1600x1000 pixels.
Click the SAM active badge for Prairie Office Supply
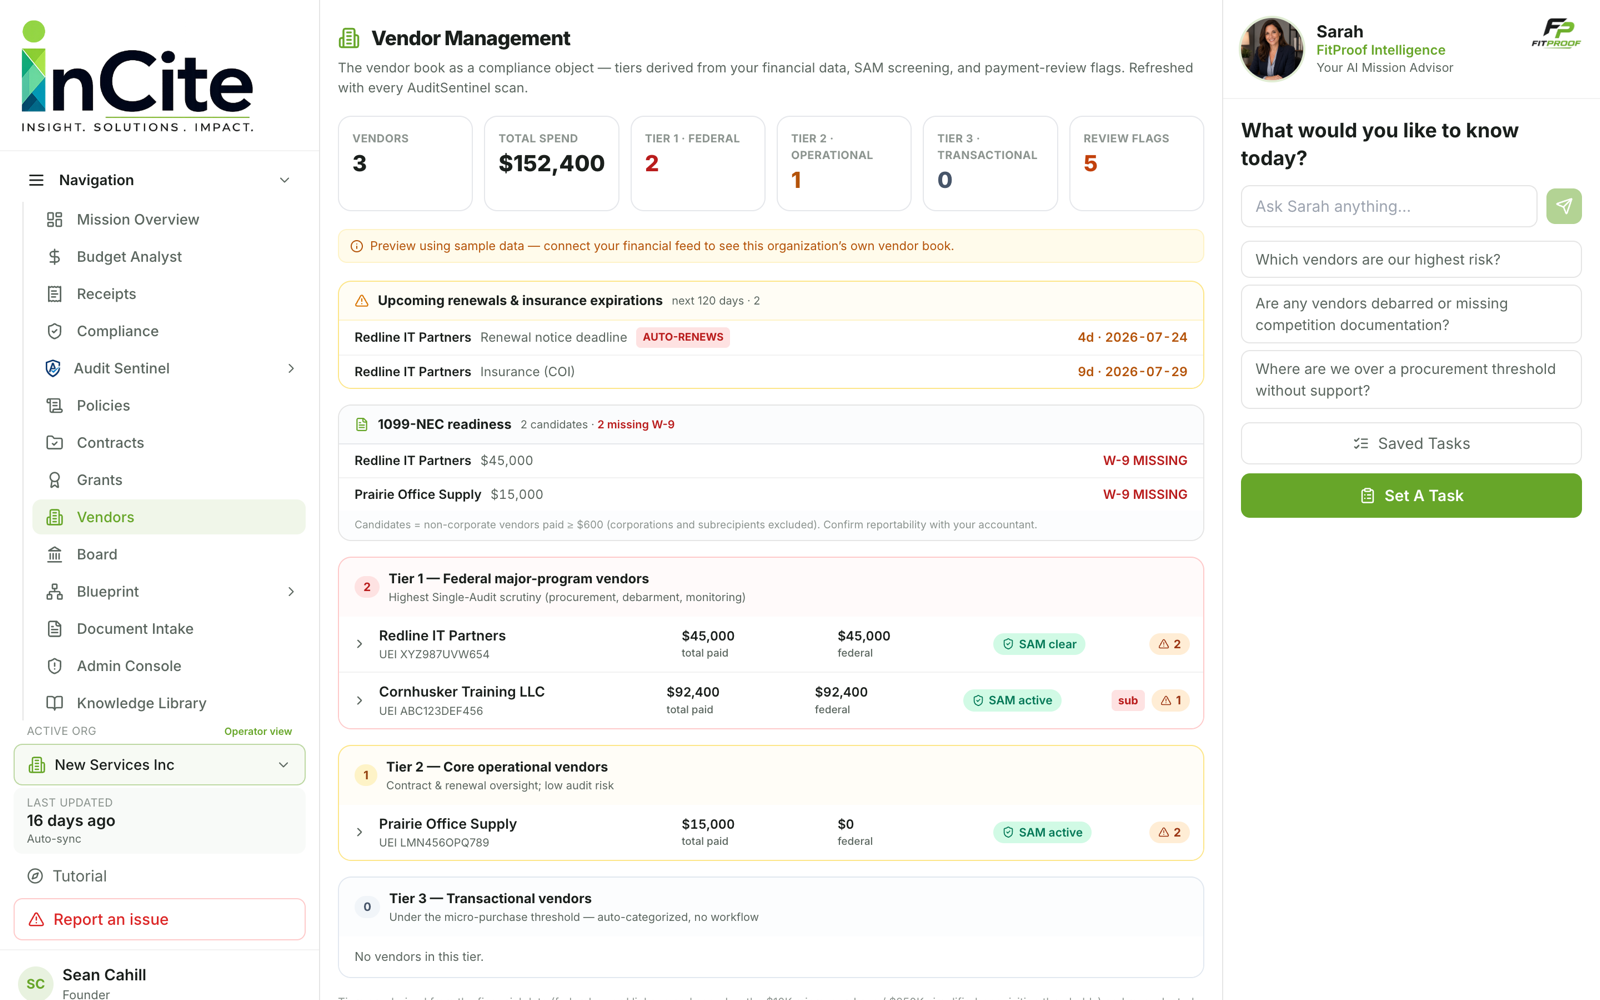[1042, 832]
